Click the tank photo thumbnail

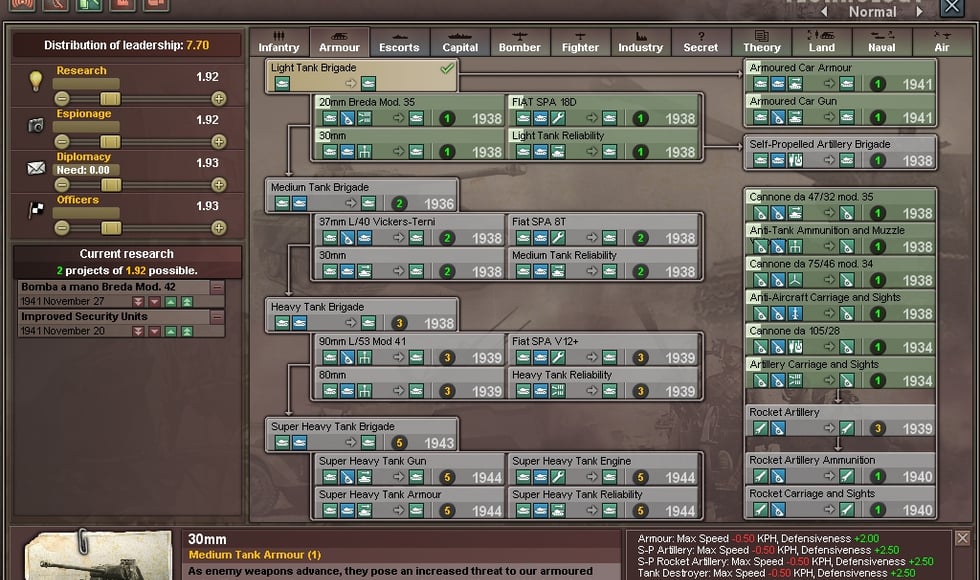point(98,556)
